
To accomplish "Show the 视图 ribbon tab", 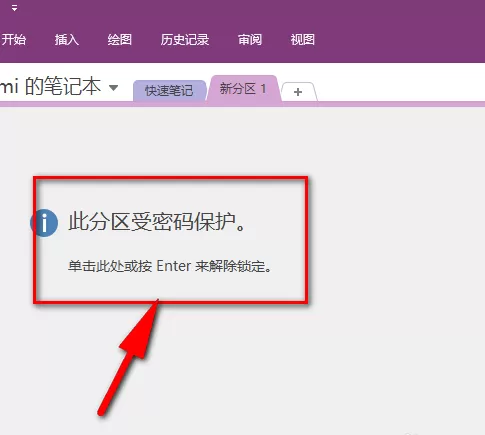I will click(x=303, y=40).
